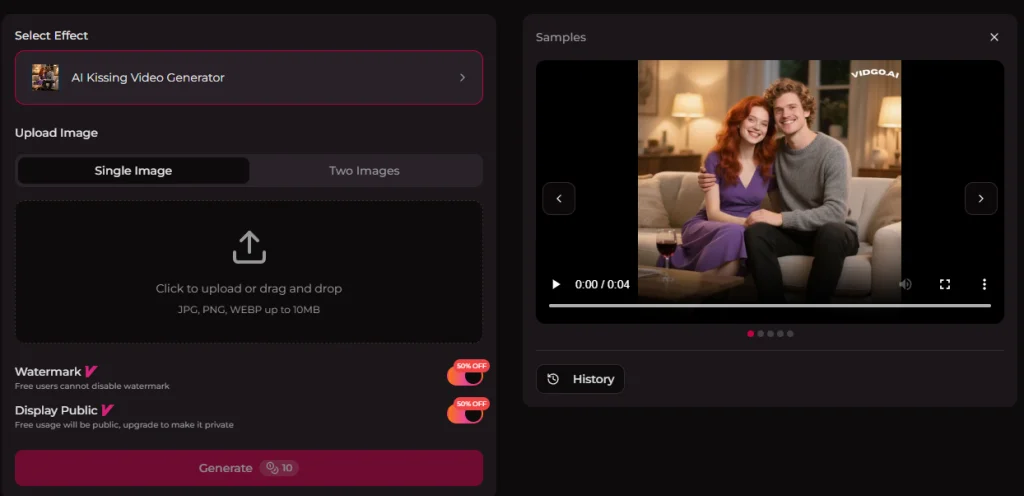The width and height of the screenshot is (1024, 496).
Task: Click the premium V badge next to Watermark
Action: point(91,371)
